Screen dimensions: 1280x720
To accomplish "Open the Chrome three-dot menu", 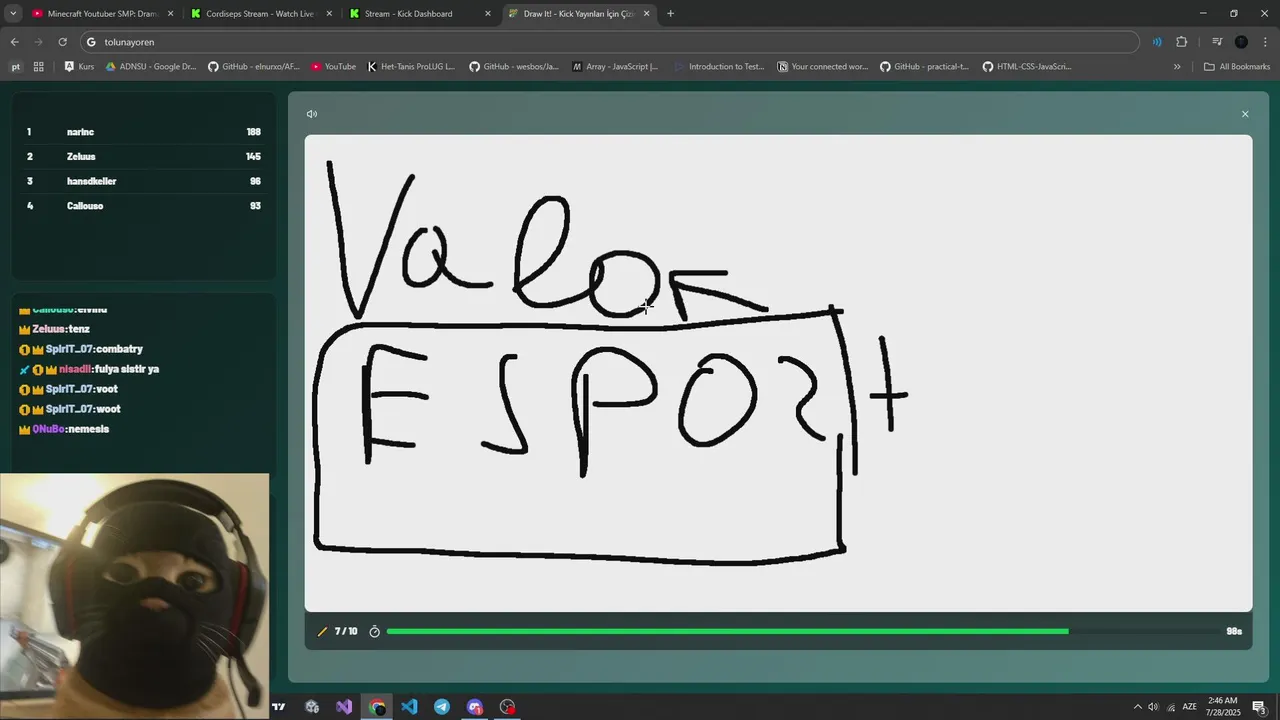I will (x=1264, y=42).
